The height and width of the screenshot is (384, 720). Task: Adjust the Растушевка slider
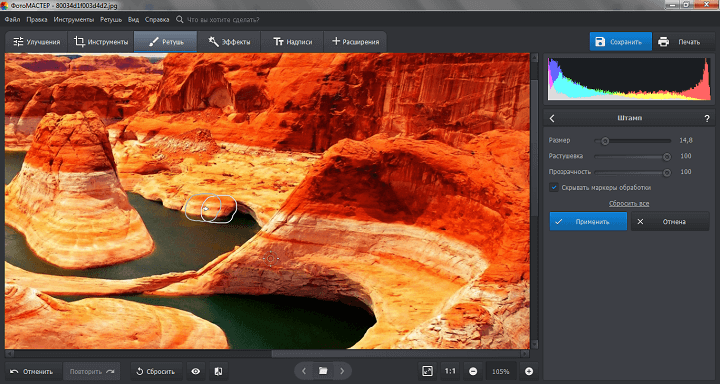click(x=632, y=157)
